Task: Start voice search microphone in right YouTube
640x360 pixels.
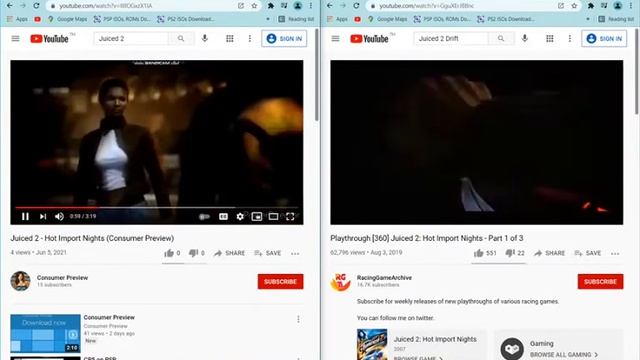Action: pyautogui.click(x=525, y=38)
